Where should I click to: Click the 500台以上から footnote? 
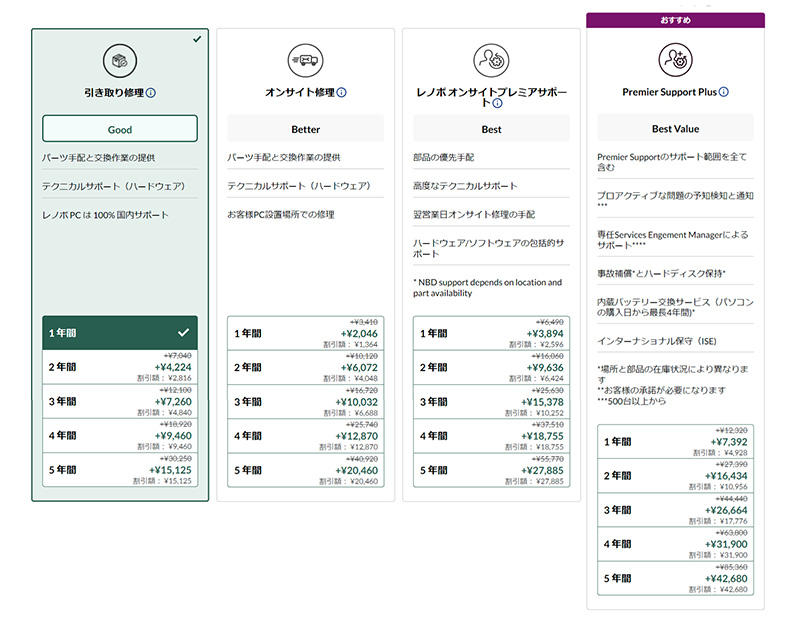click(x=632, y=401)
